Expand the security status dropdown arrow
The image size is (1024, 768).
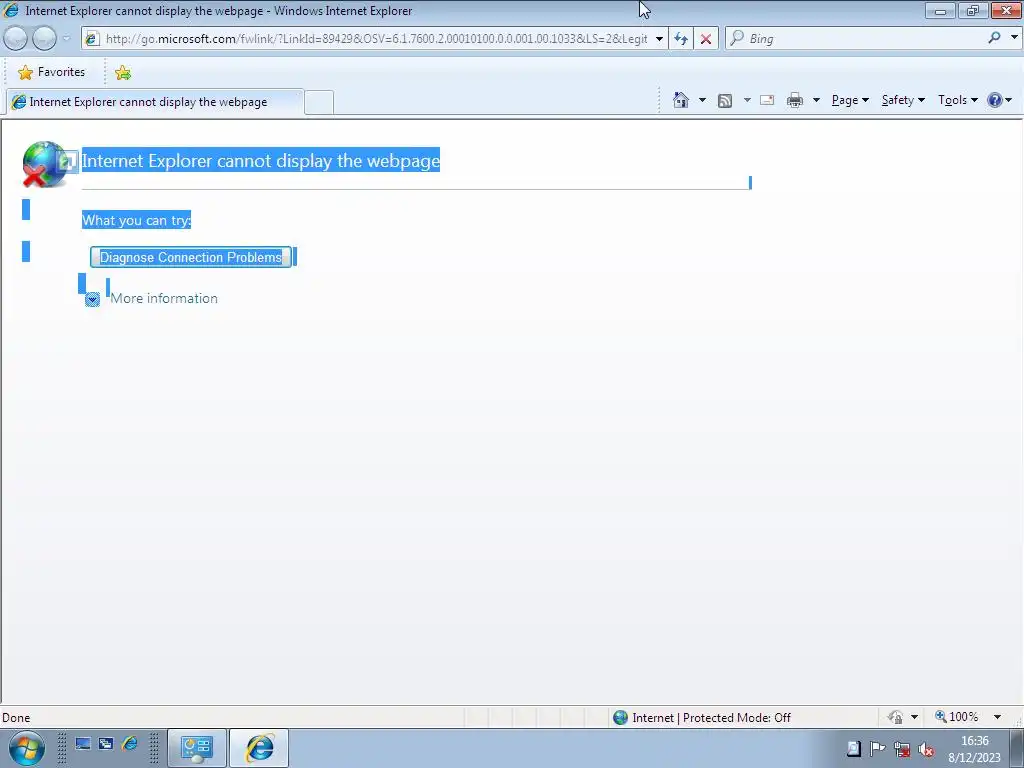coord(914,717)
